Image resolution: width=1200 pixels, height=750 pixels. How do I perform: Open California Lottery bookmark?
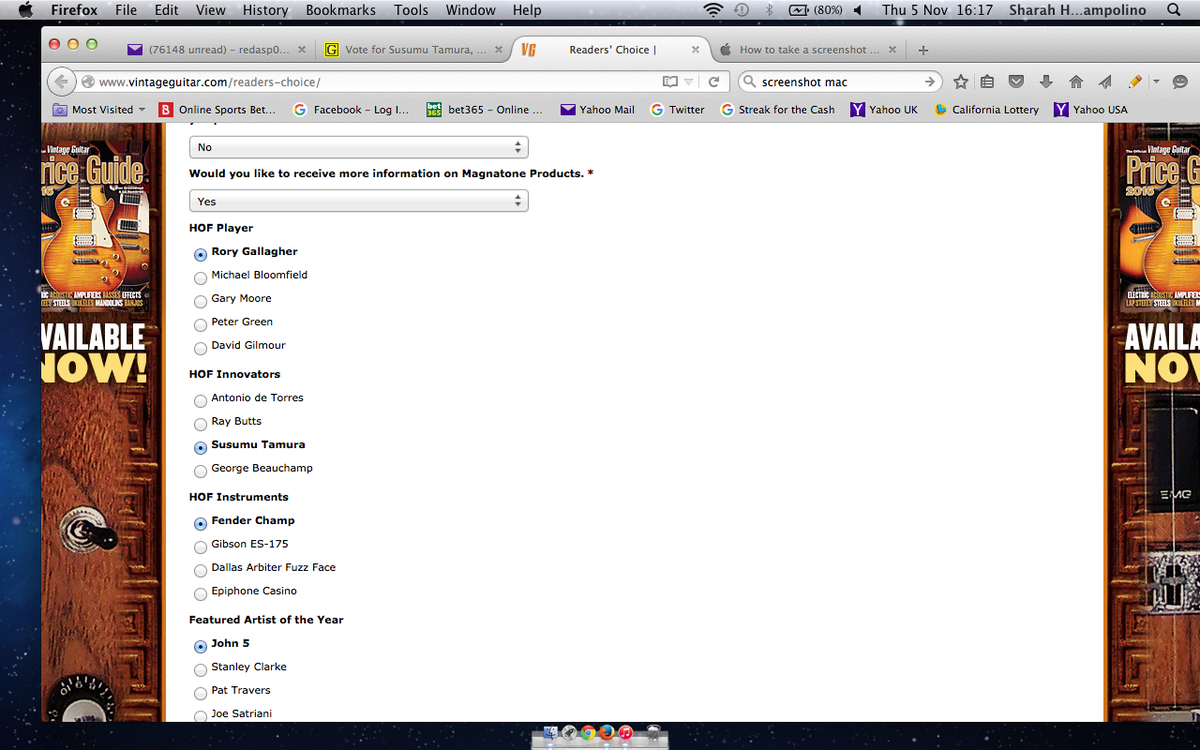pos(987,109)
